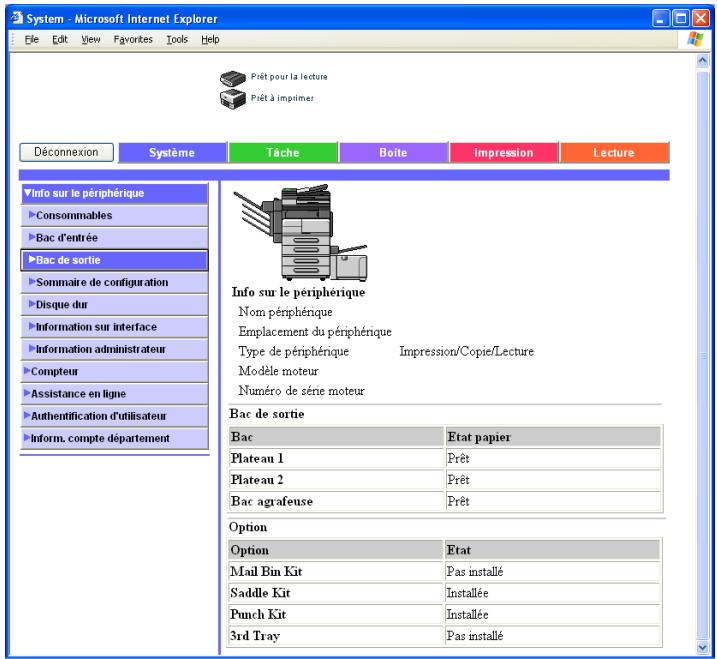Click the Bac column header
Image resolution: width=717 pixels, height=659 pixels.
336,437
